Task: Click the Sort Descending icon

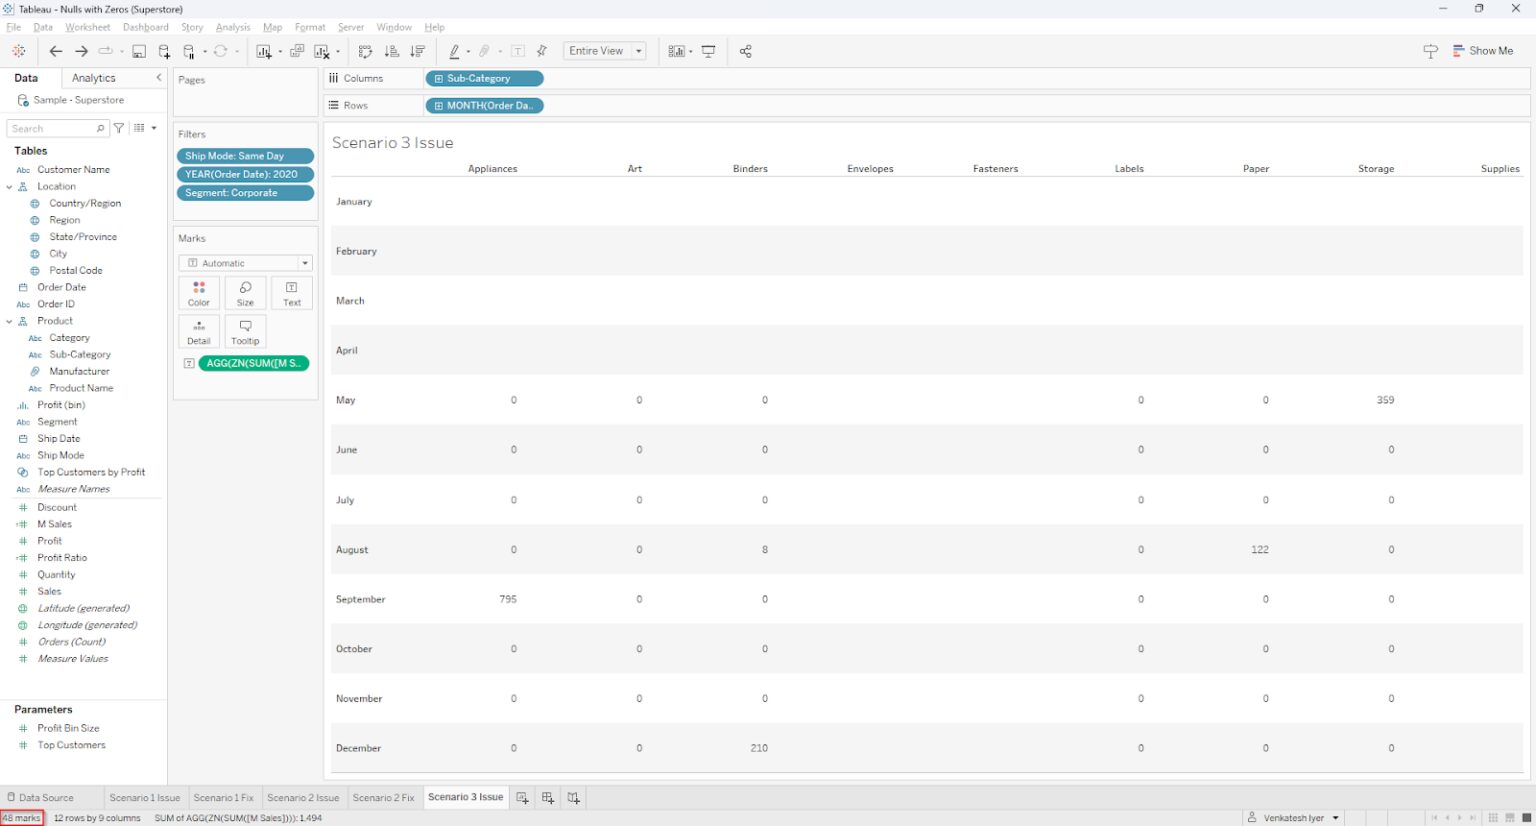Action: tap(417, 51)
